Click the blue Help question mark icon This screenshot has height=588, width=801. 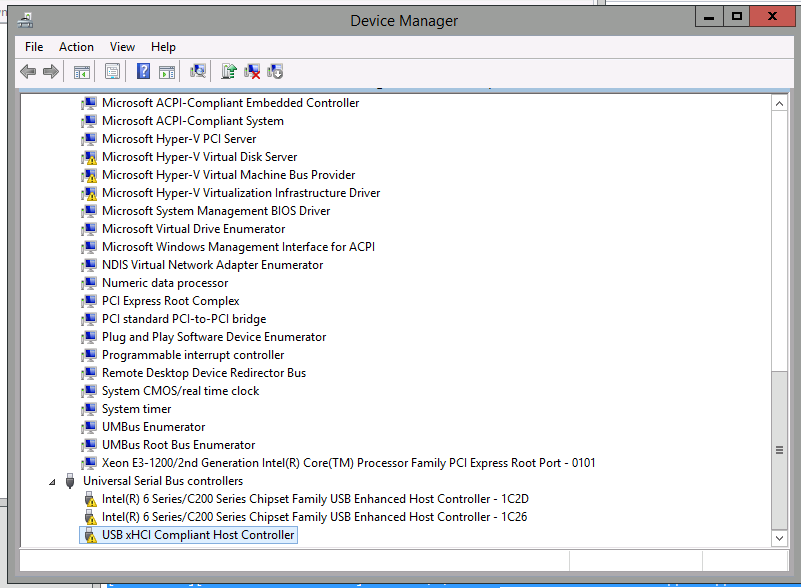tap(144, 71)
